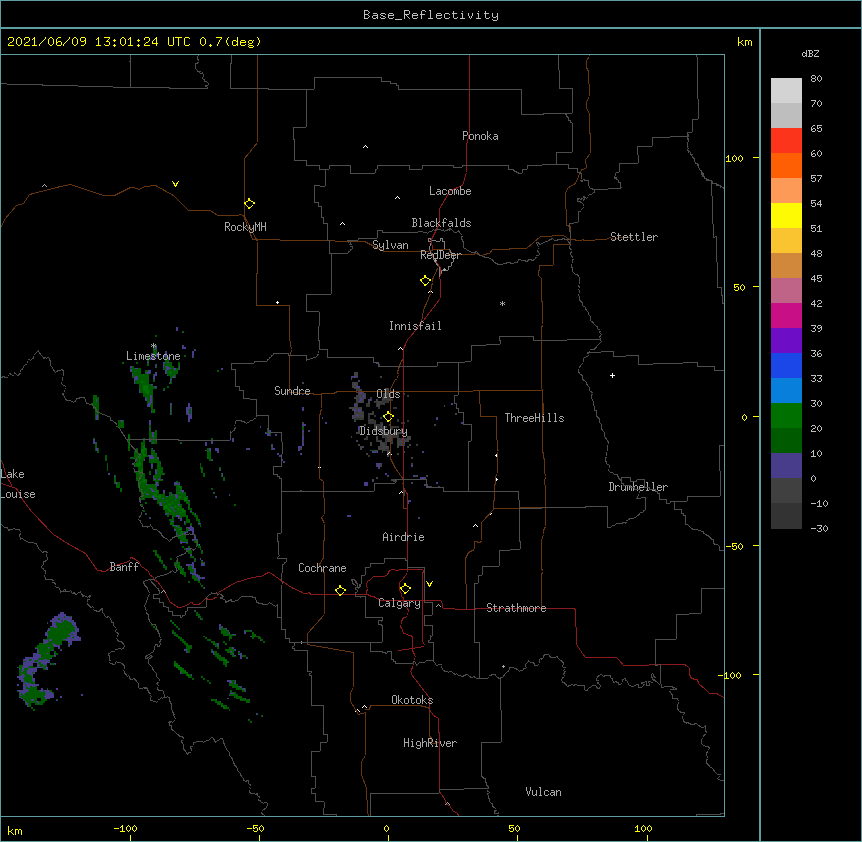Click the Strathmore town label

(x=516, y=608)
